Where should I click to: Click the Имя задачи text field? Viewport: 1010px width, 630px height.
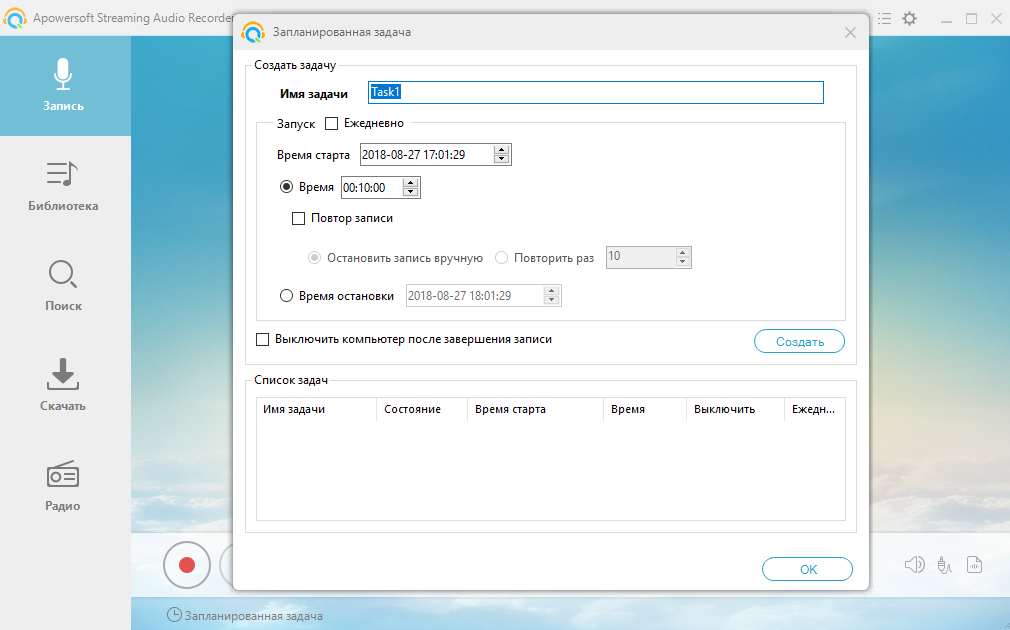coord(596,92)
